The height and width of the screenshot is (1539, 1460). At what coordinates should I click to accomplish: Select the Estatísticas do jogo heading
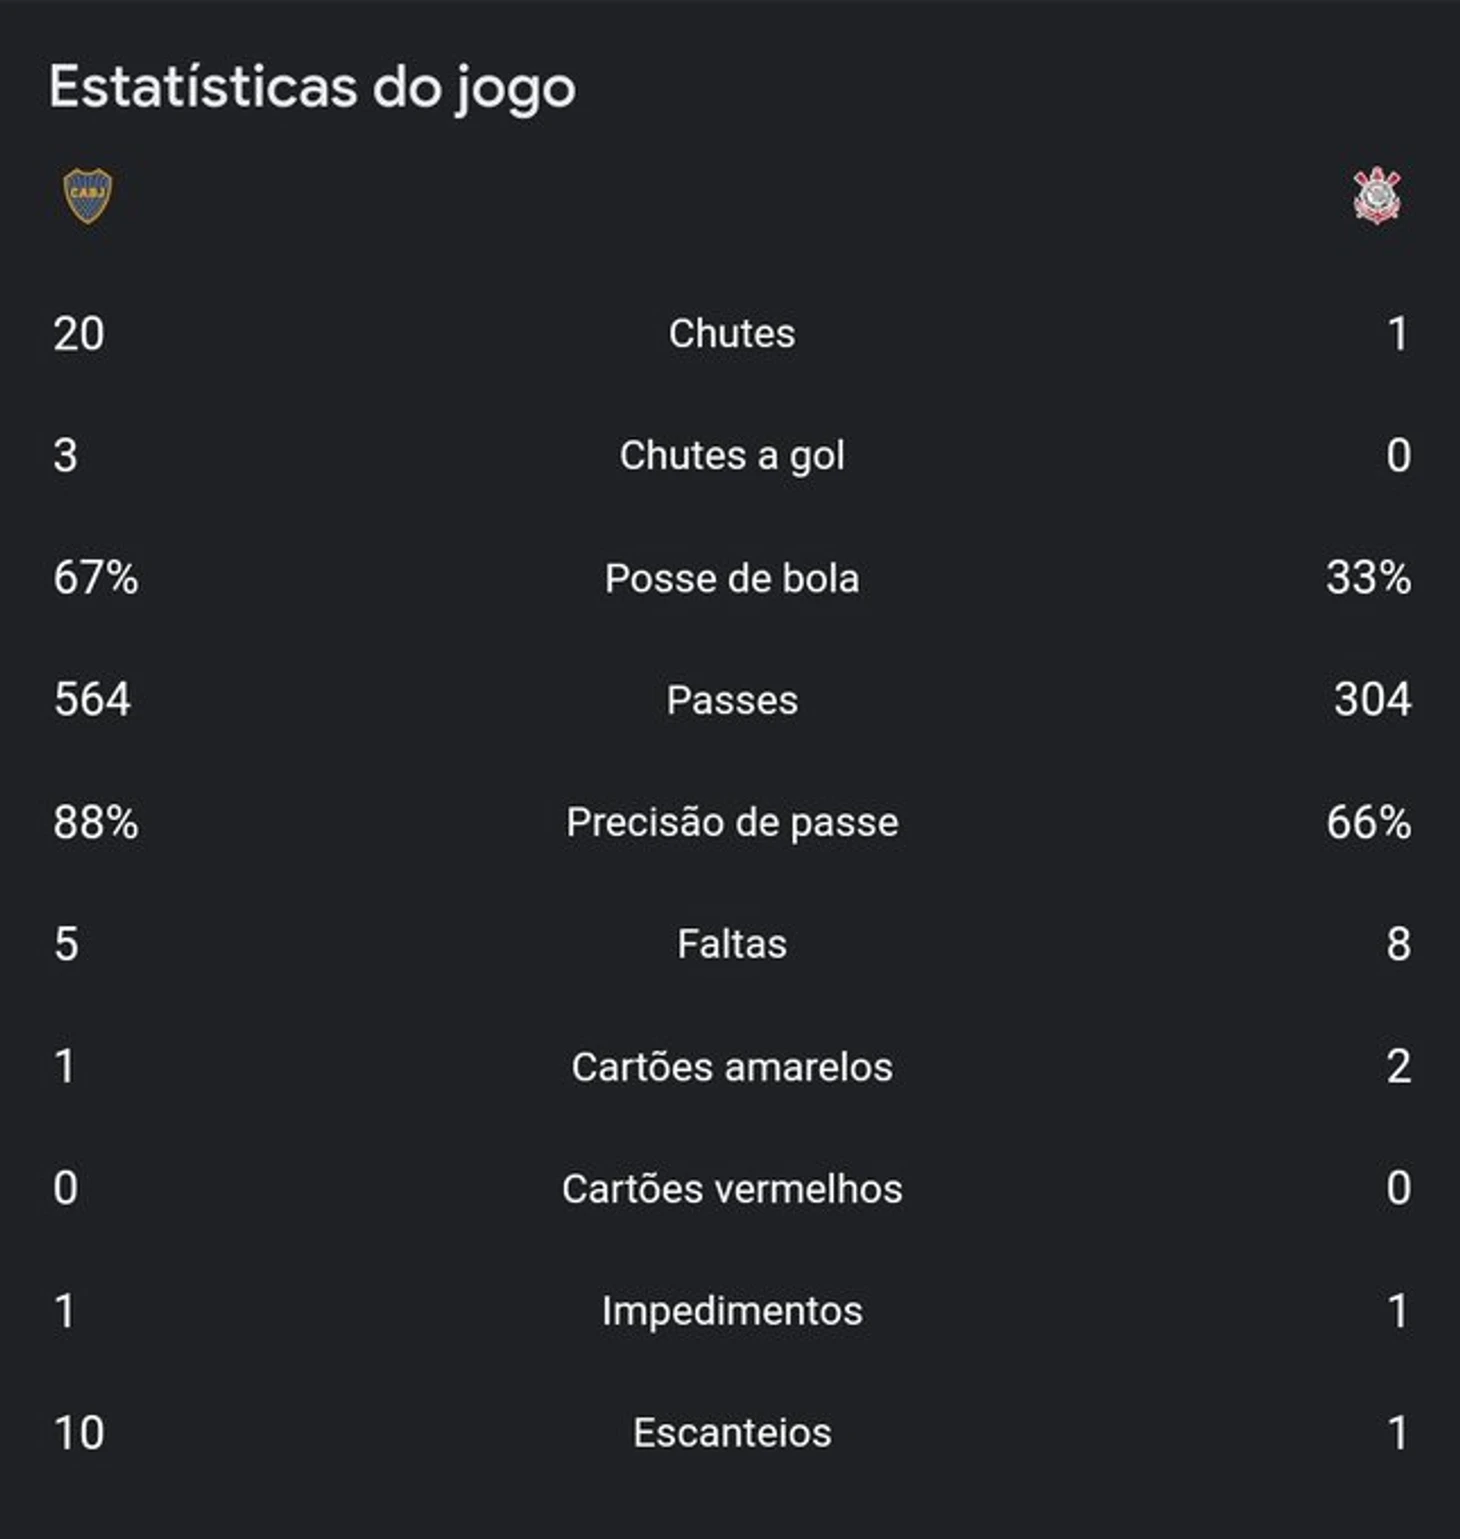coord(312,88)
